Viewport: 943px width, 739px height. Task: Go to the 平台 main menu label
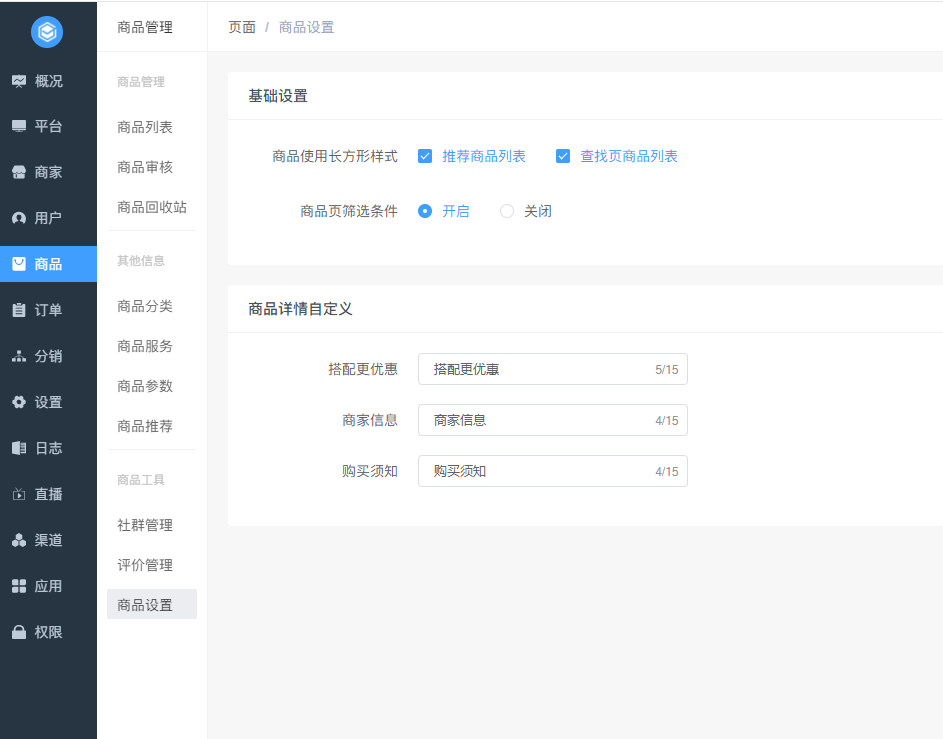click(49, 126)
